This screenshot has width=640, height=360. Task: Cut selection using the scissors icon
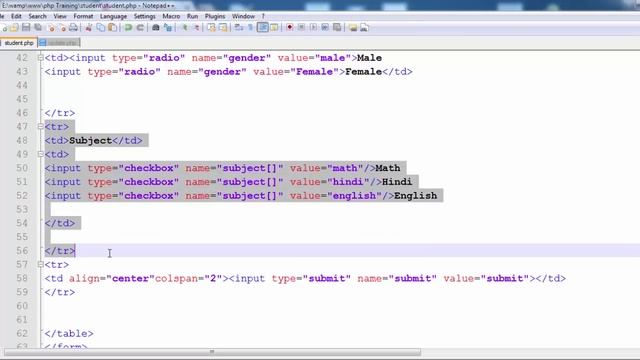(88, 27)
